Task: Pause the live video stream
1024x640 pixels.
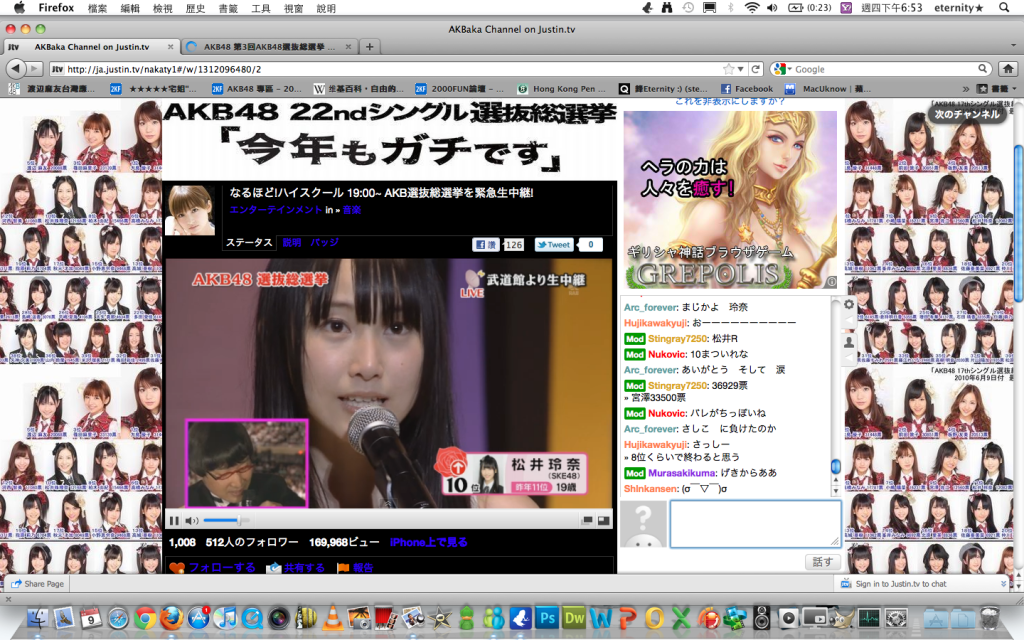Action: click(x=174, y=520)
